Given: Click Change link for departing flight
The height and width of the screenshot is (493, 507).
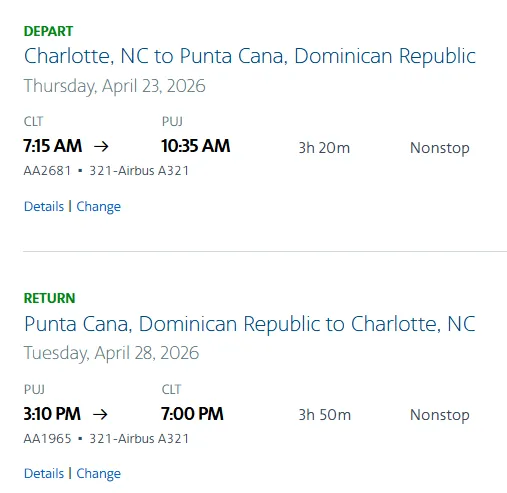Looking at the screenshot, I should click(x=99, y=207).
